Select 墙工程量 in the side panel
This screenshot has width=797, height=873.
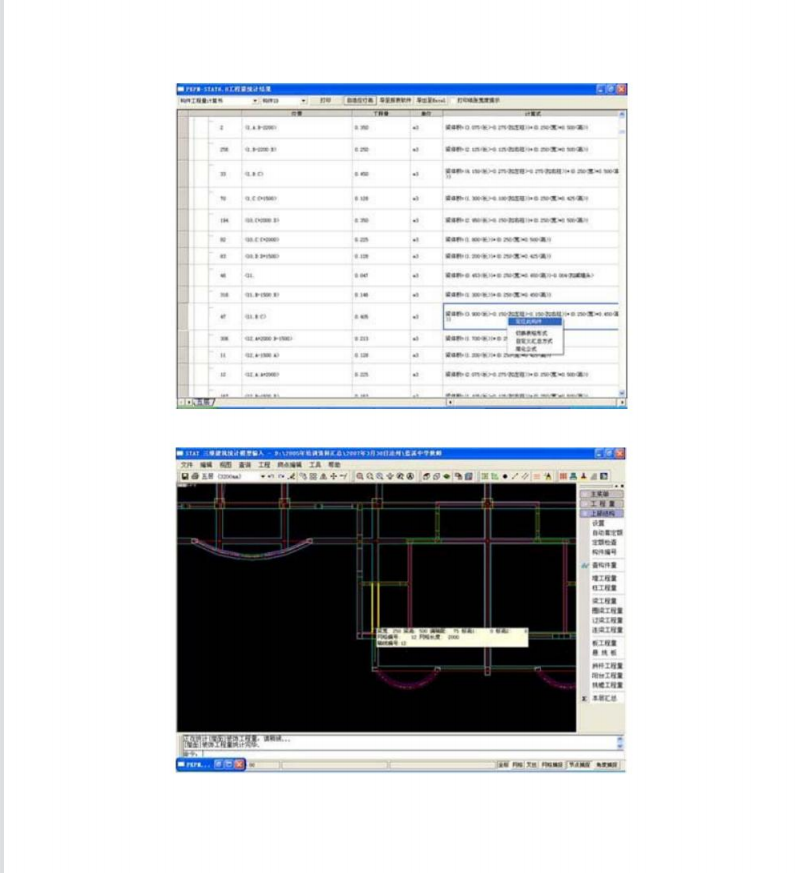[604, 578]
